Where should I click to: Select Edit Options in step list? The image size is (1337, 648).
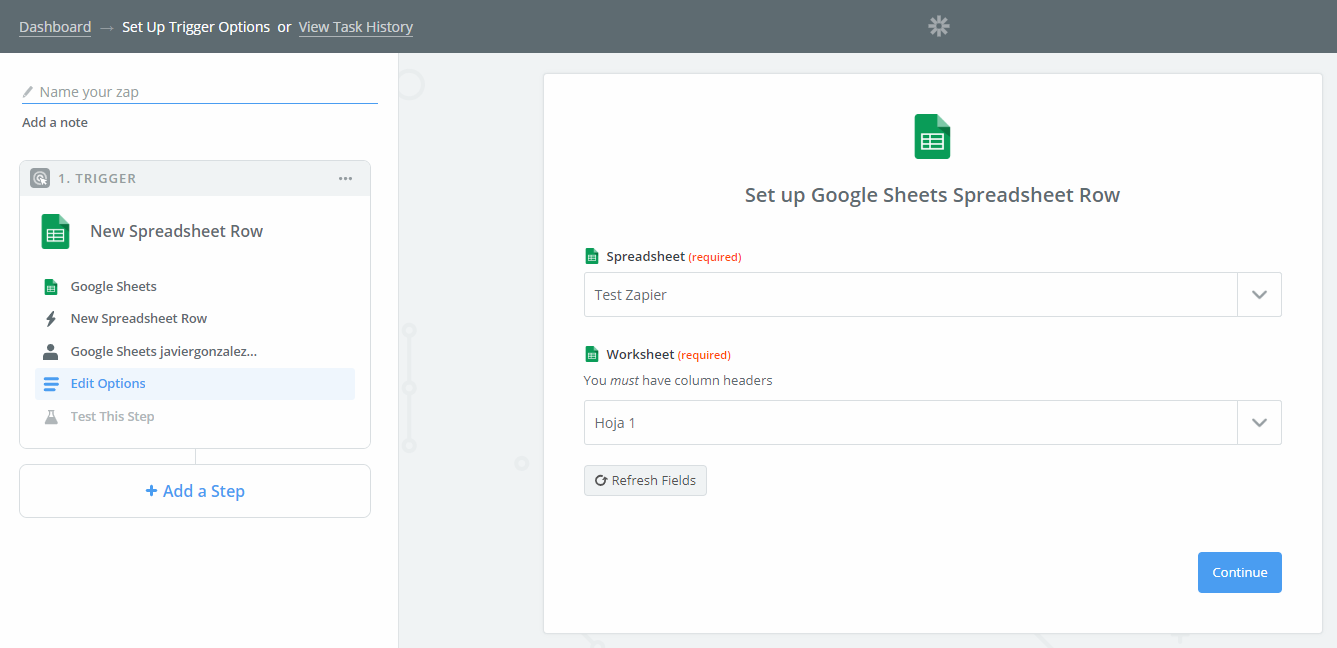(x=108, y=384)
